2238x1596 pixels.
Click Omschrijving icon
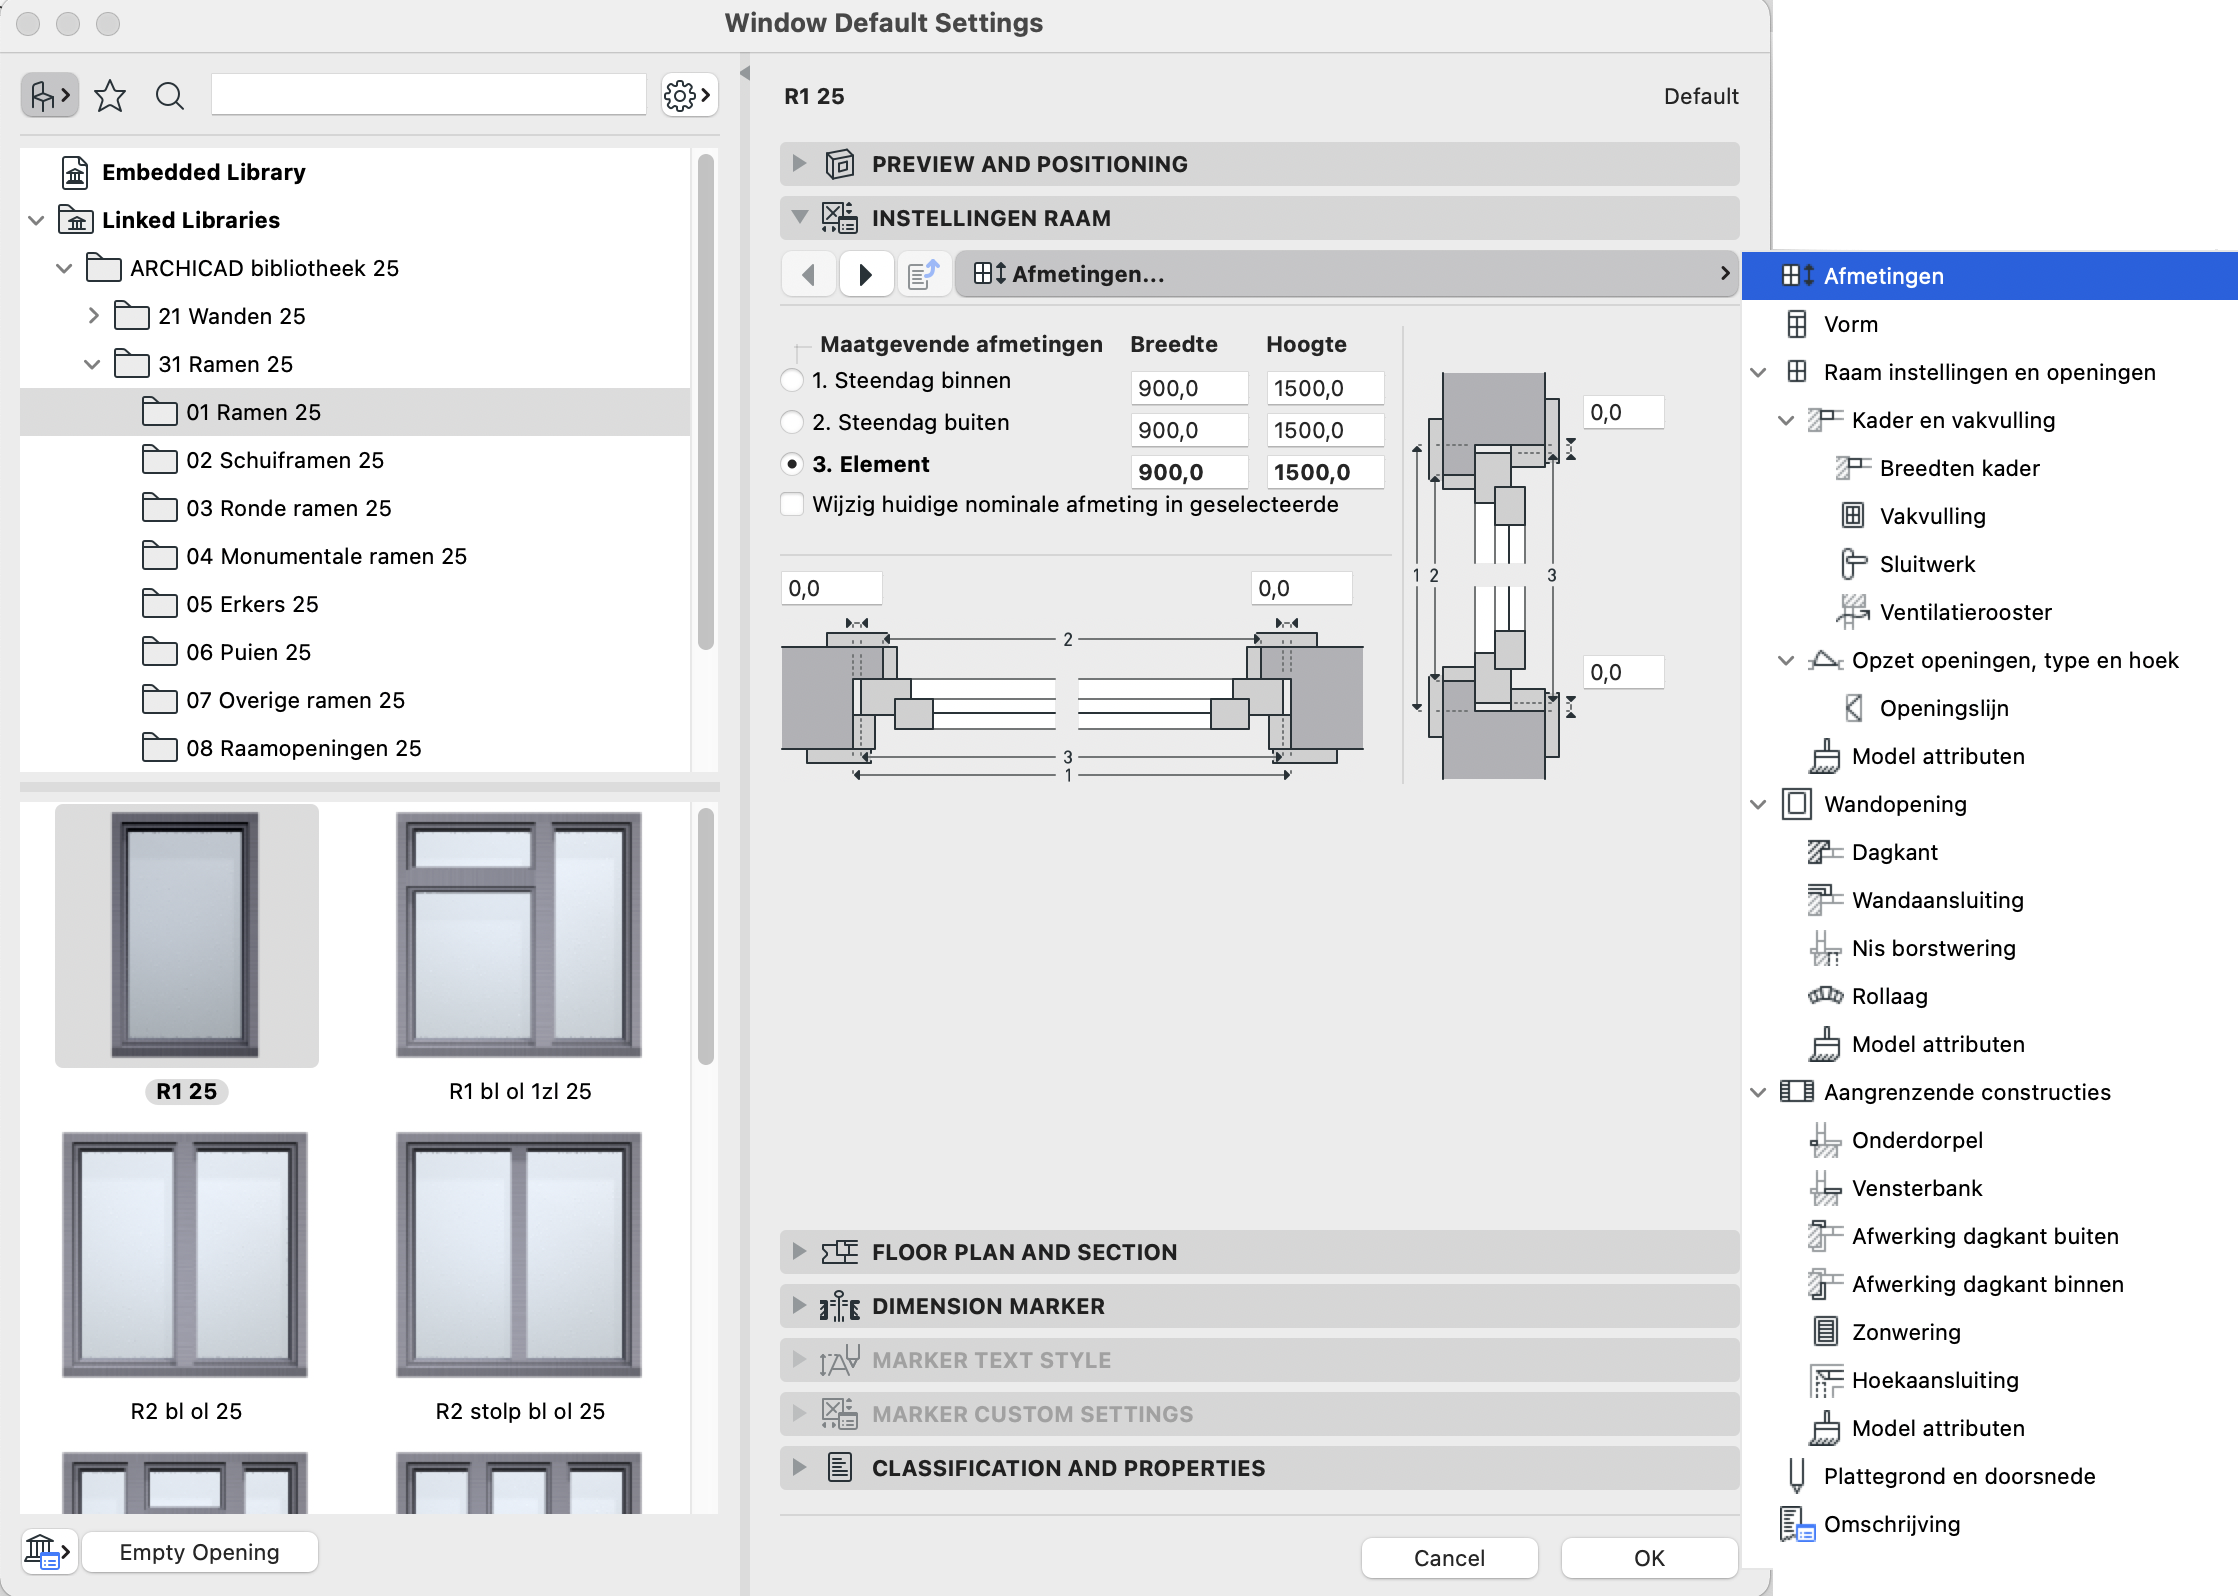[x=1797, y=1524]
